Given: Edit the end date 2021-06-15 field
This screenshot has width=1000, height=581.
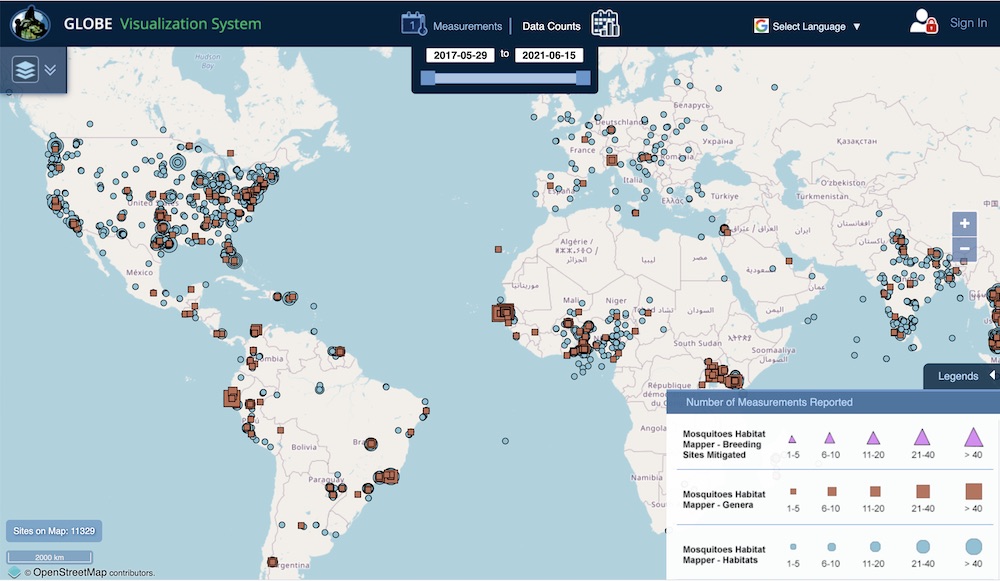Looking at the screenshot, I should point(548,55).
